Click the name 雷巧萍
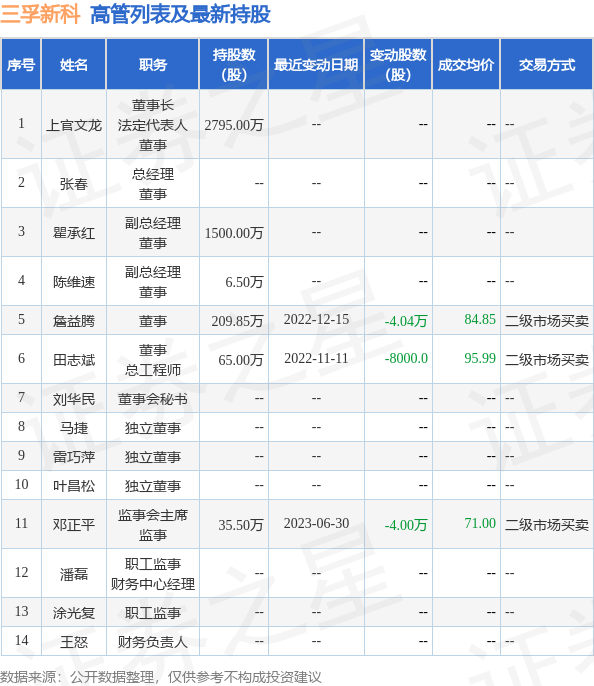This screenshot has width=594, height=686. pos(74,457)
